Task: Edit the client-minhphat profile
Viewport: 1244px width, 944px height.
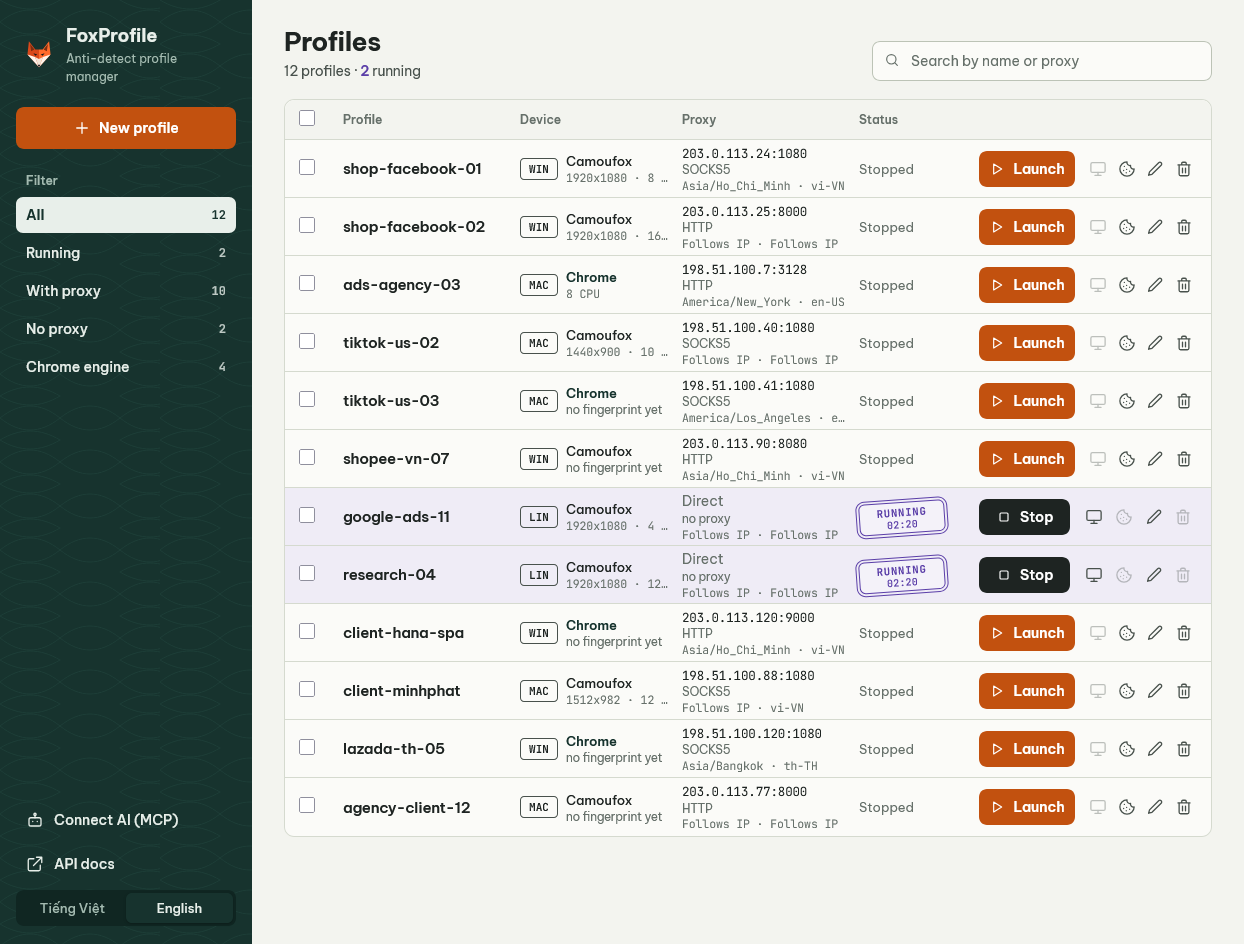Action: point(1155,691)
